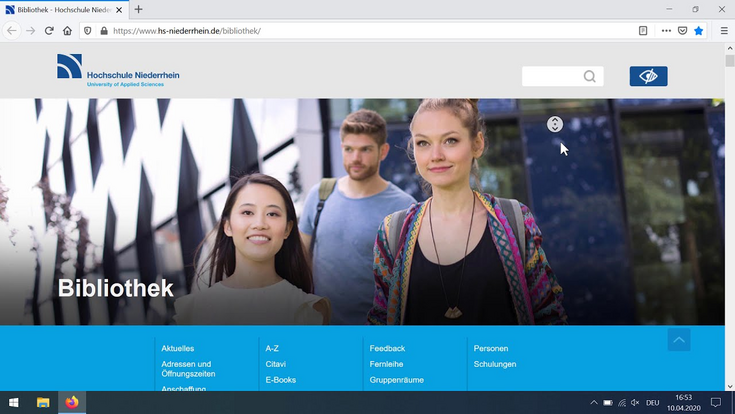Save page to Pocket icon
The height and width of the screenshot is (414, 735).
pos(682,31)
